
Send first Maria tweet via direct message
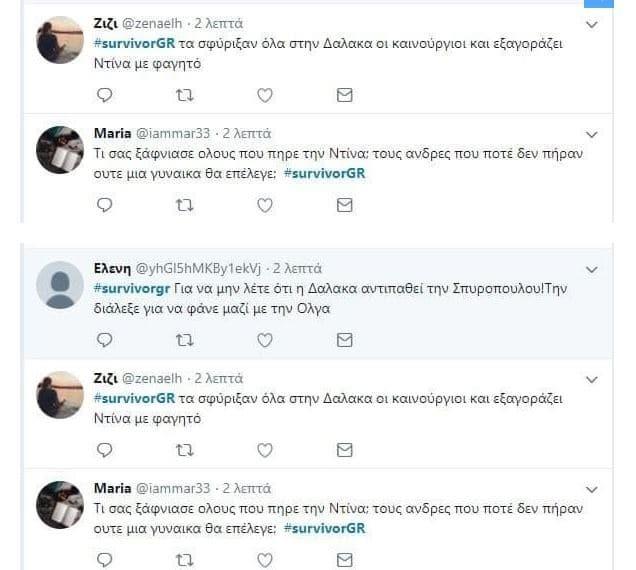(x=344, y=205)
